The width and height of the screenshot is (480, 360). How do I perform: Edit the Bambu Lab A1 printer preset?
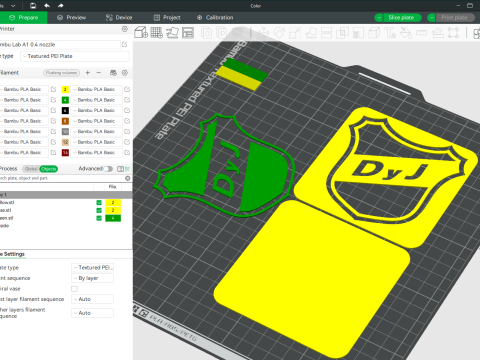tap(124, 44)
